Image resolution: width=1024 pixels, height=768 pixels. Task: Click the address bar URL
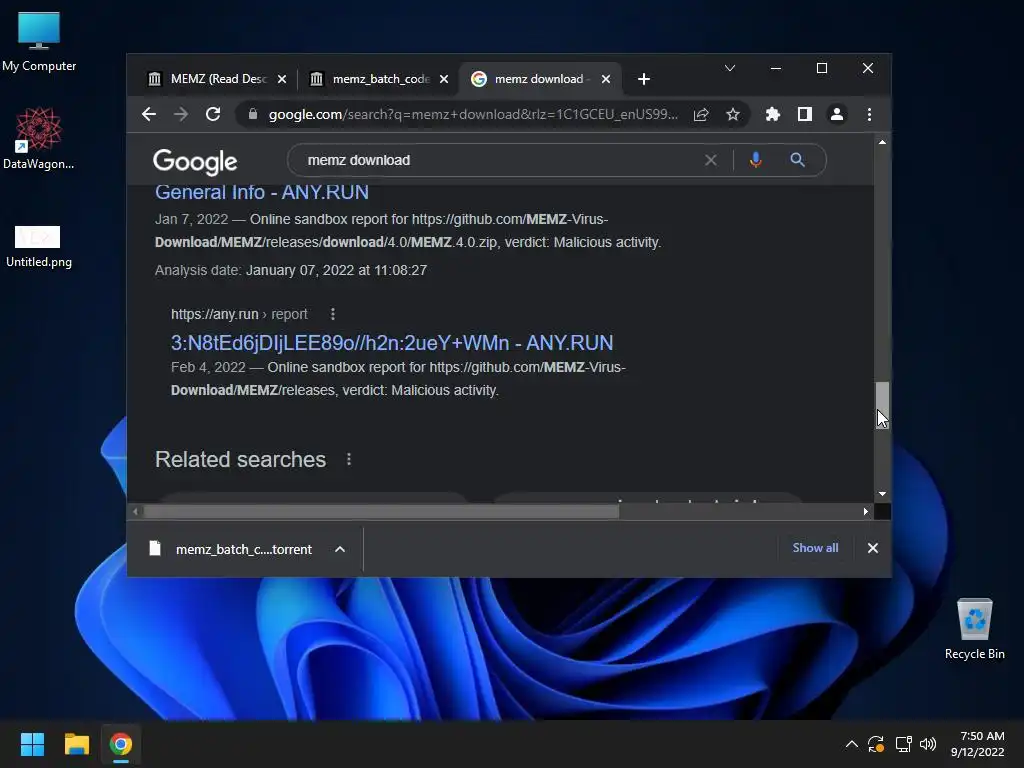coord(473,114)
